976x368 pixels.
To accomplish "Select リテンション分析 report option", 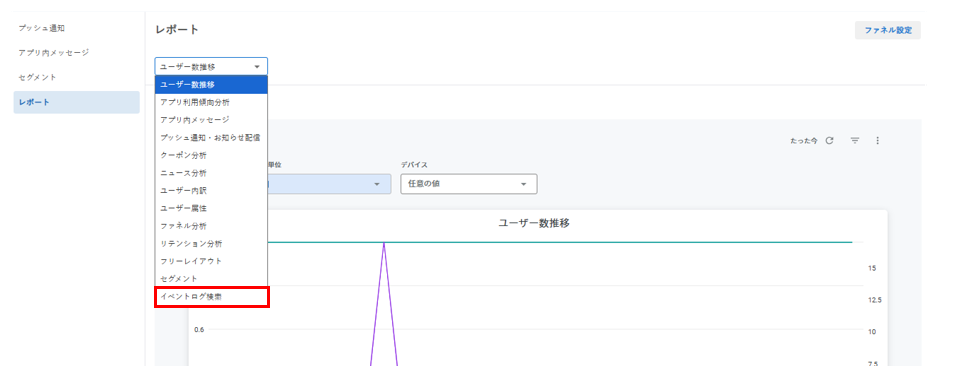I will pyautogui.click(x=211, y=243).
